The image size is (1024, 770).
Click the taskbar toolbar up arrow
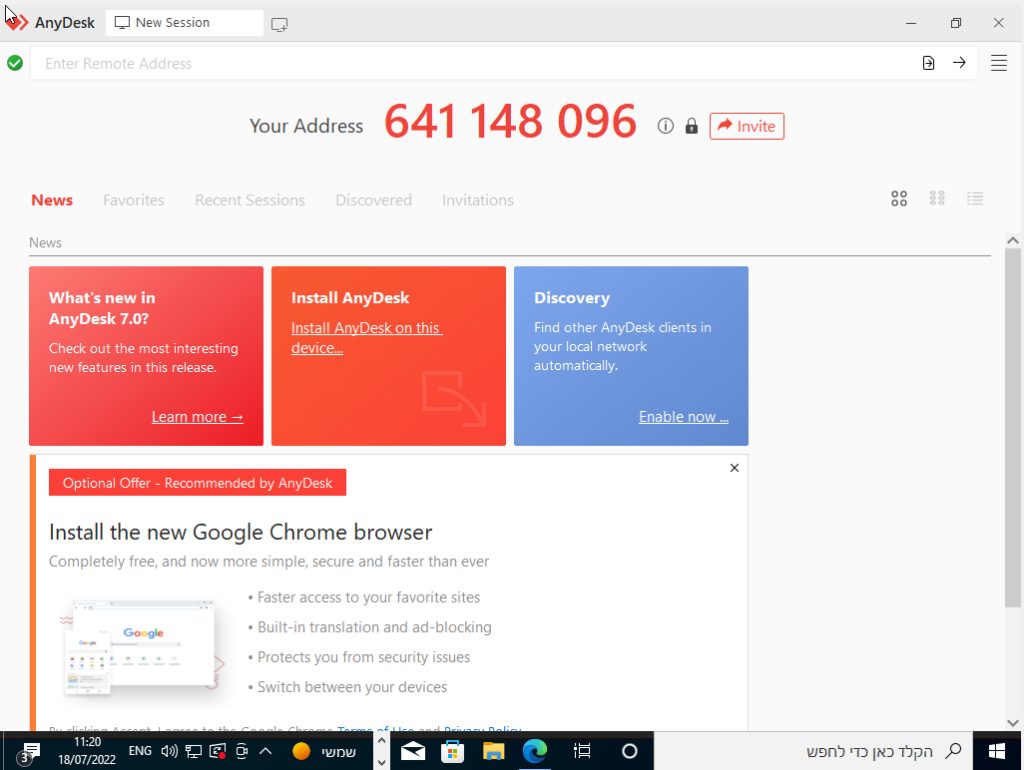382,741
